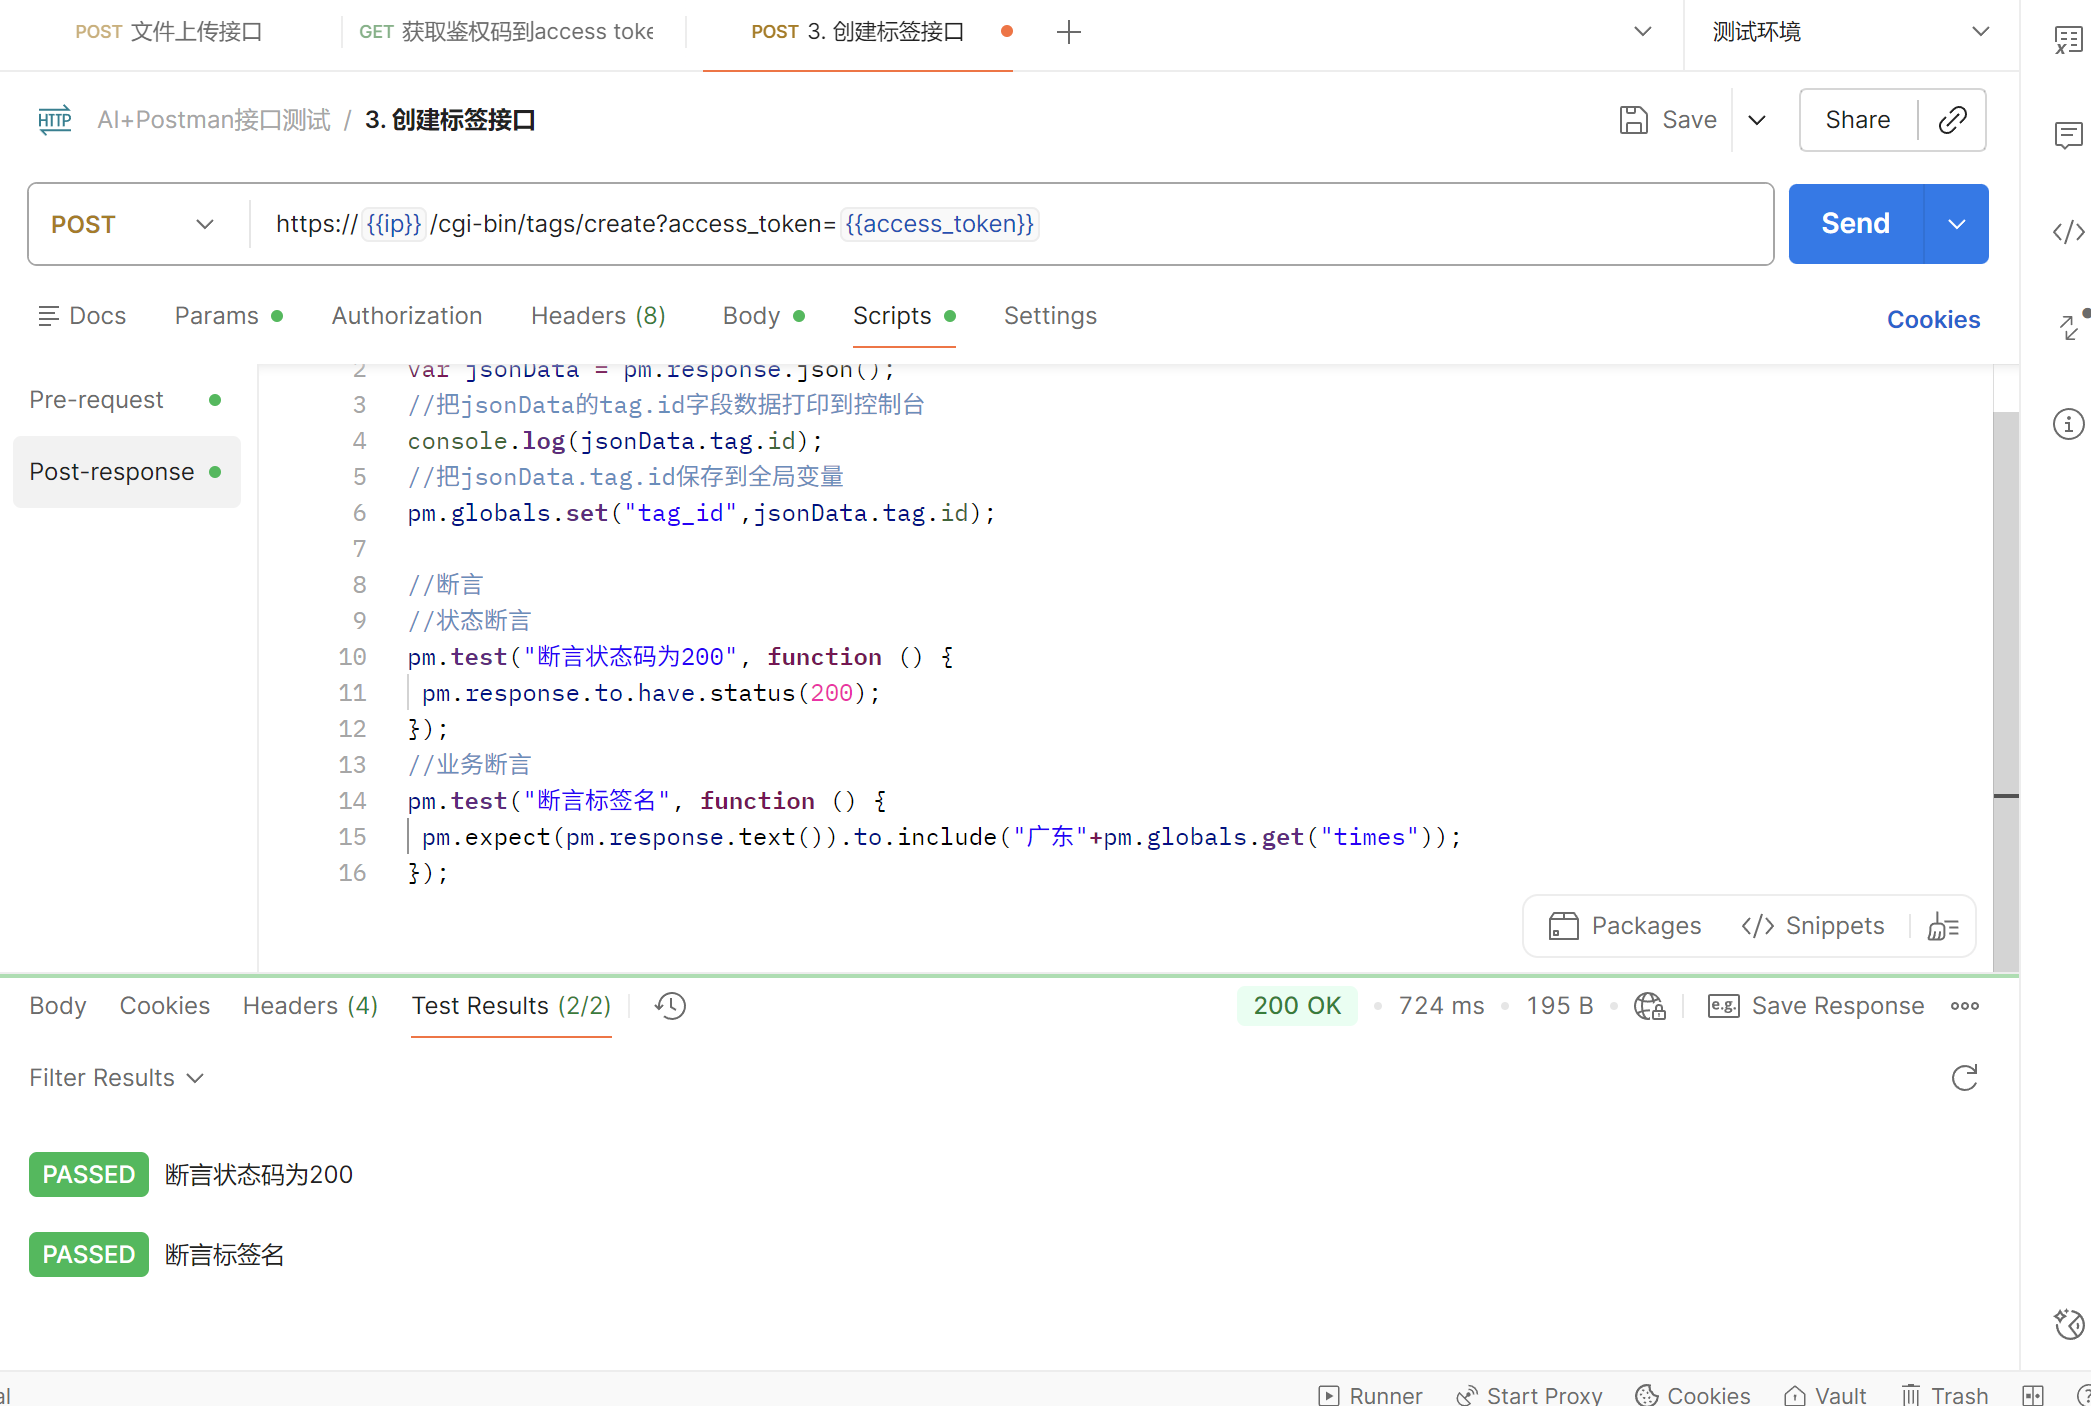This screenshot has width=2091, height=1406.
Task: Open the Filter Results dropdown
Action: pos(116,1078)
